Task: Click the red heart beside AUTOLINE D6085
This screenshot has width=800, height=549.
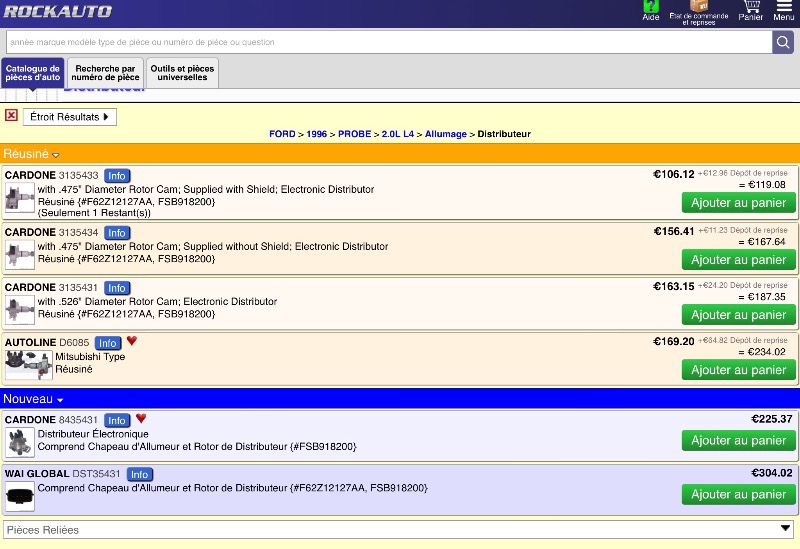Action: pos(132,341)
